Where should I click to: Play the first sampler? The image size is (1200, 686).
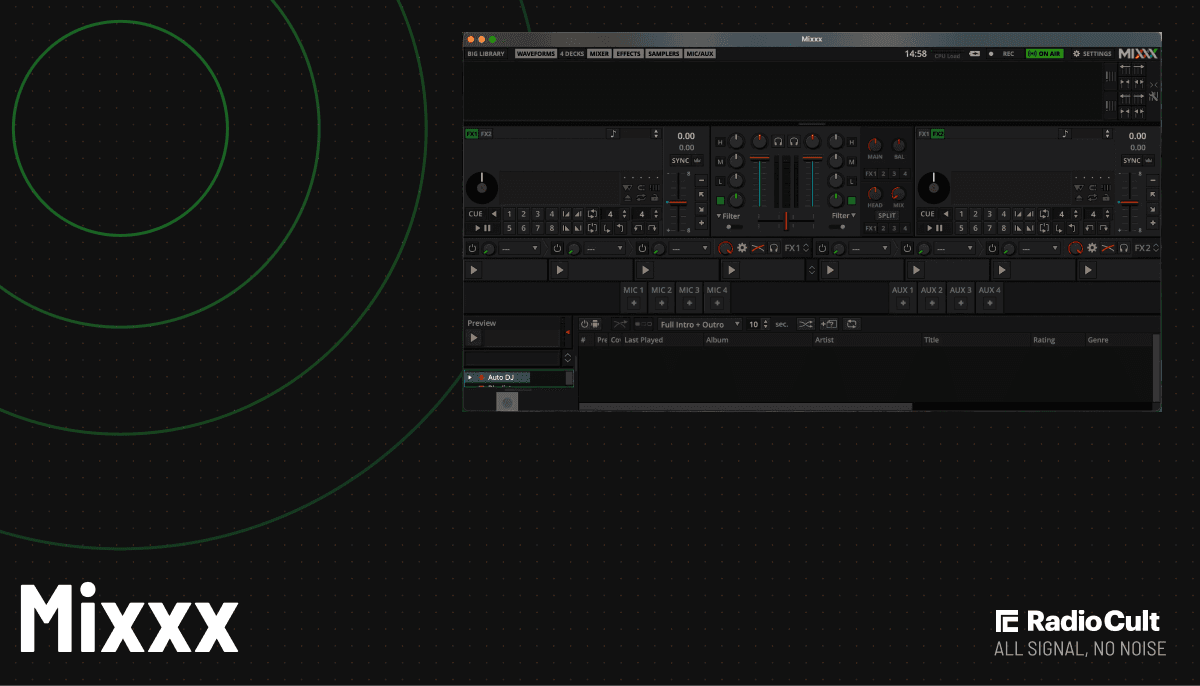pos(474,270)
